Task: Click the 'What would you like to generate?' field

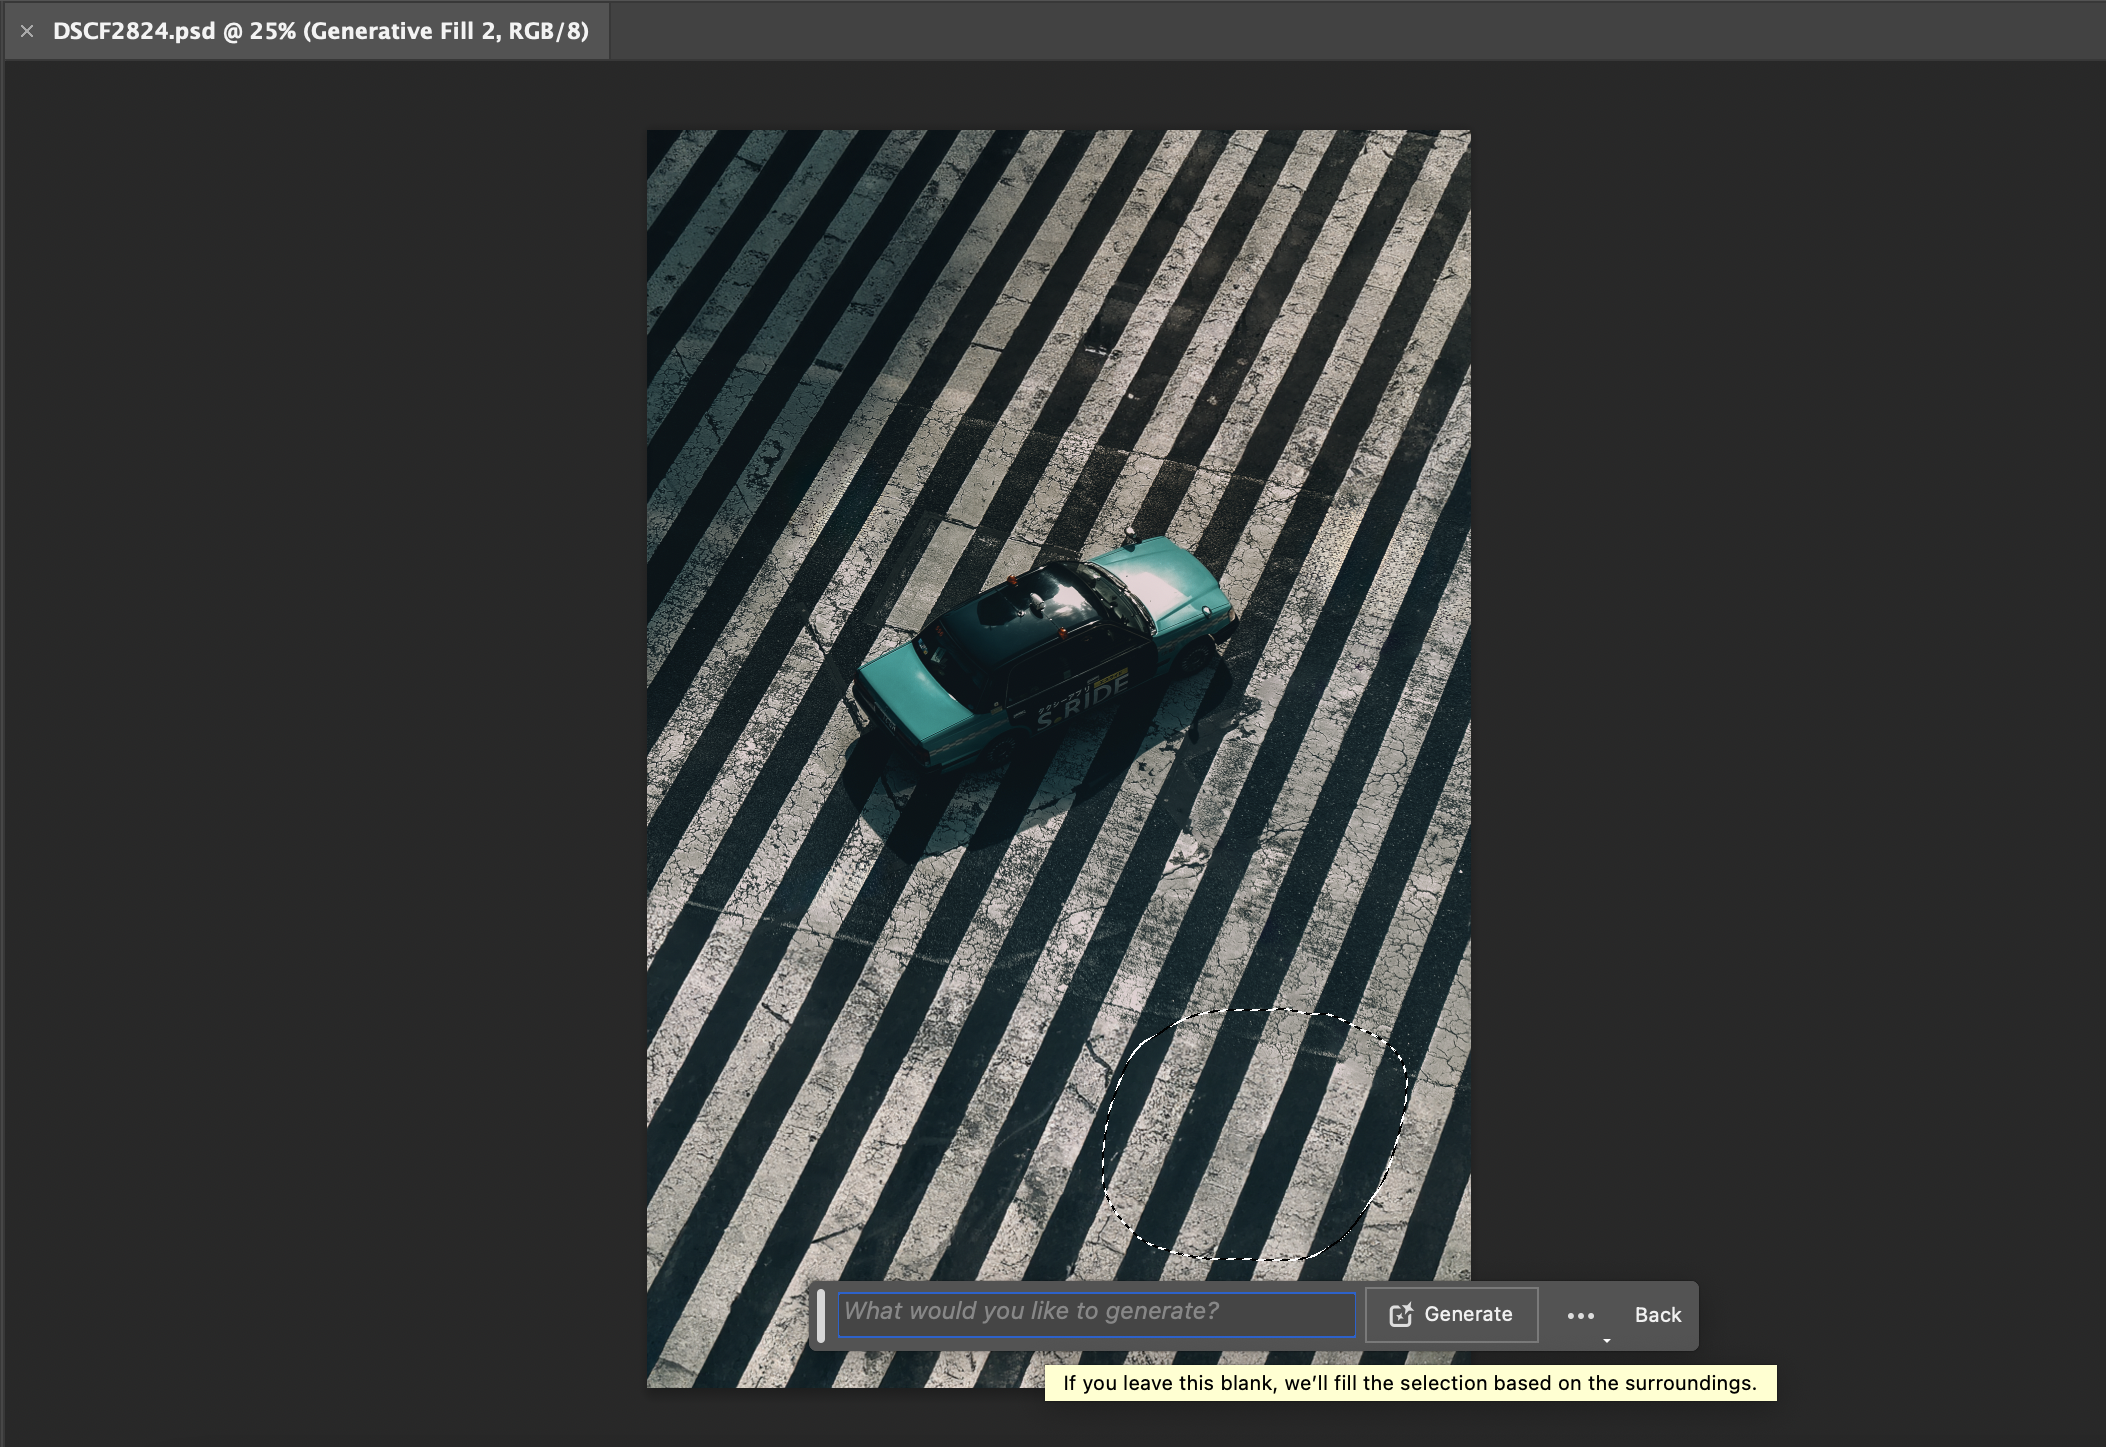Action: click(x=1096, y=1313)
